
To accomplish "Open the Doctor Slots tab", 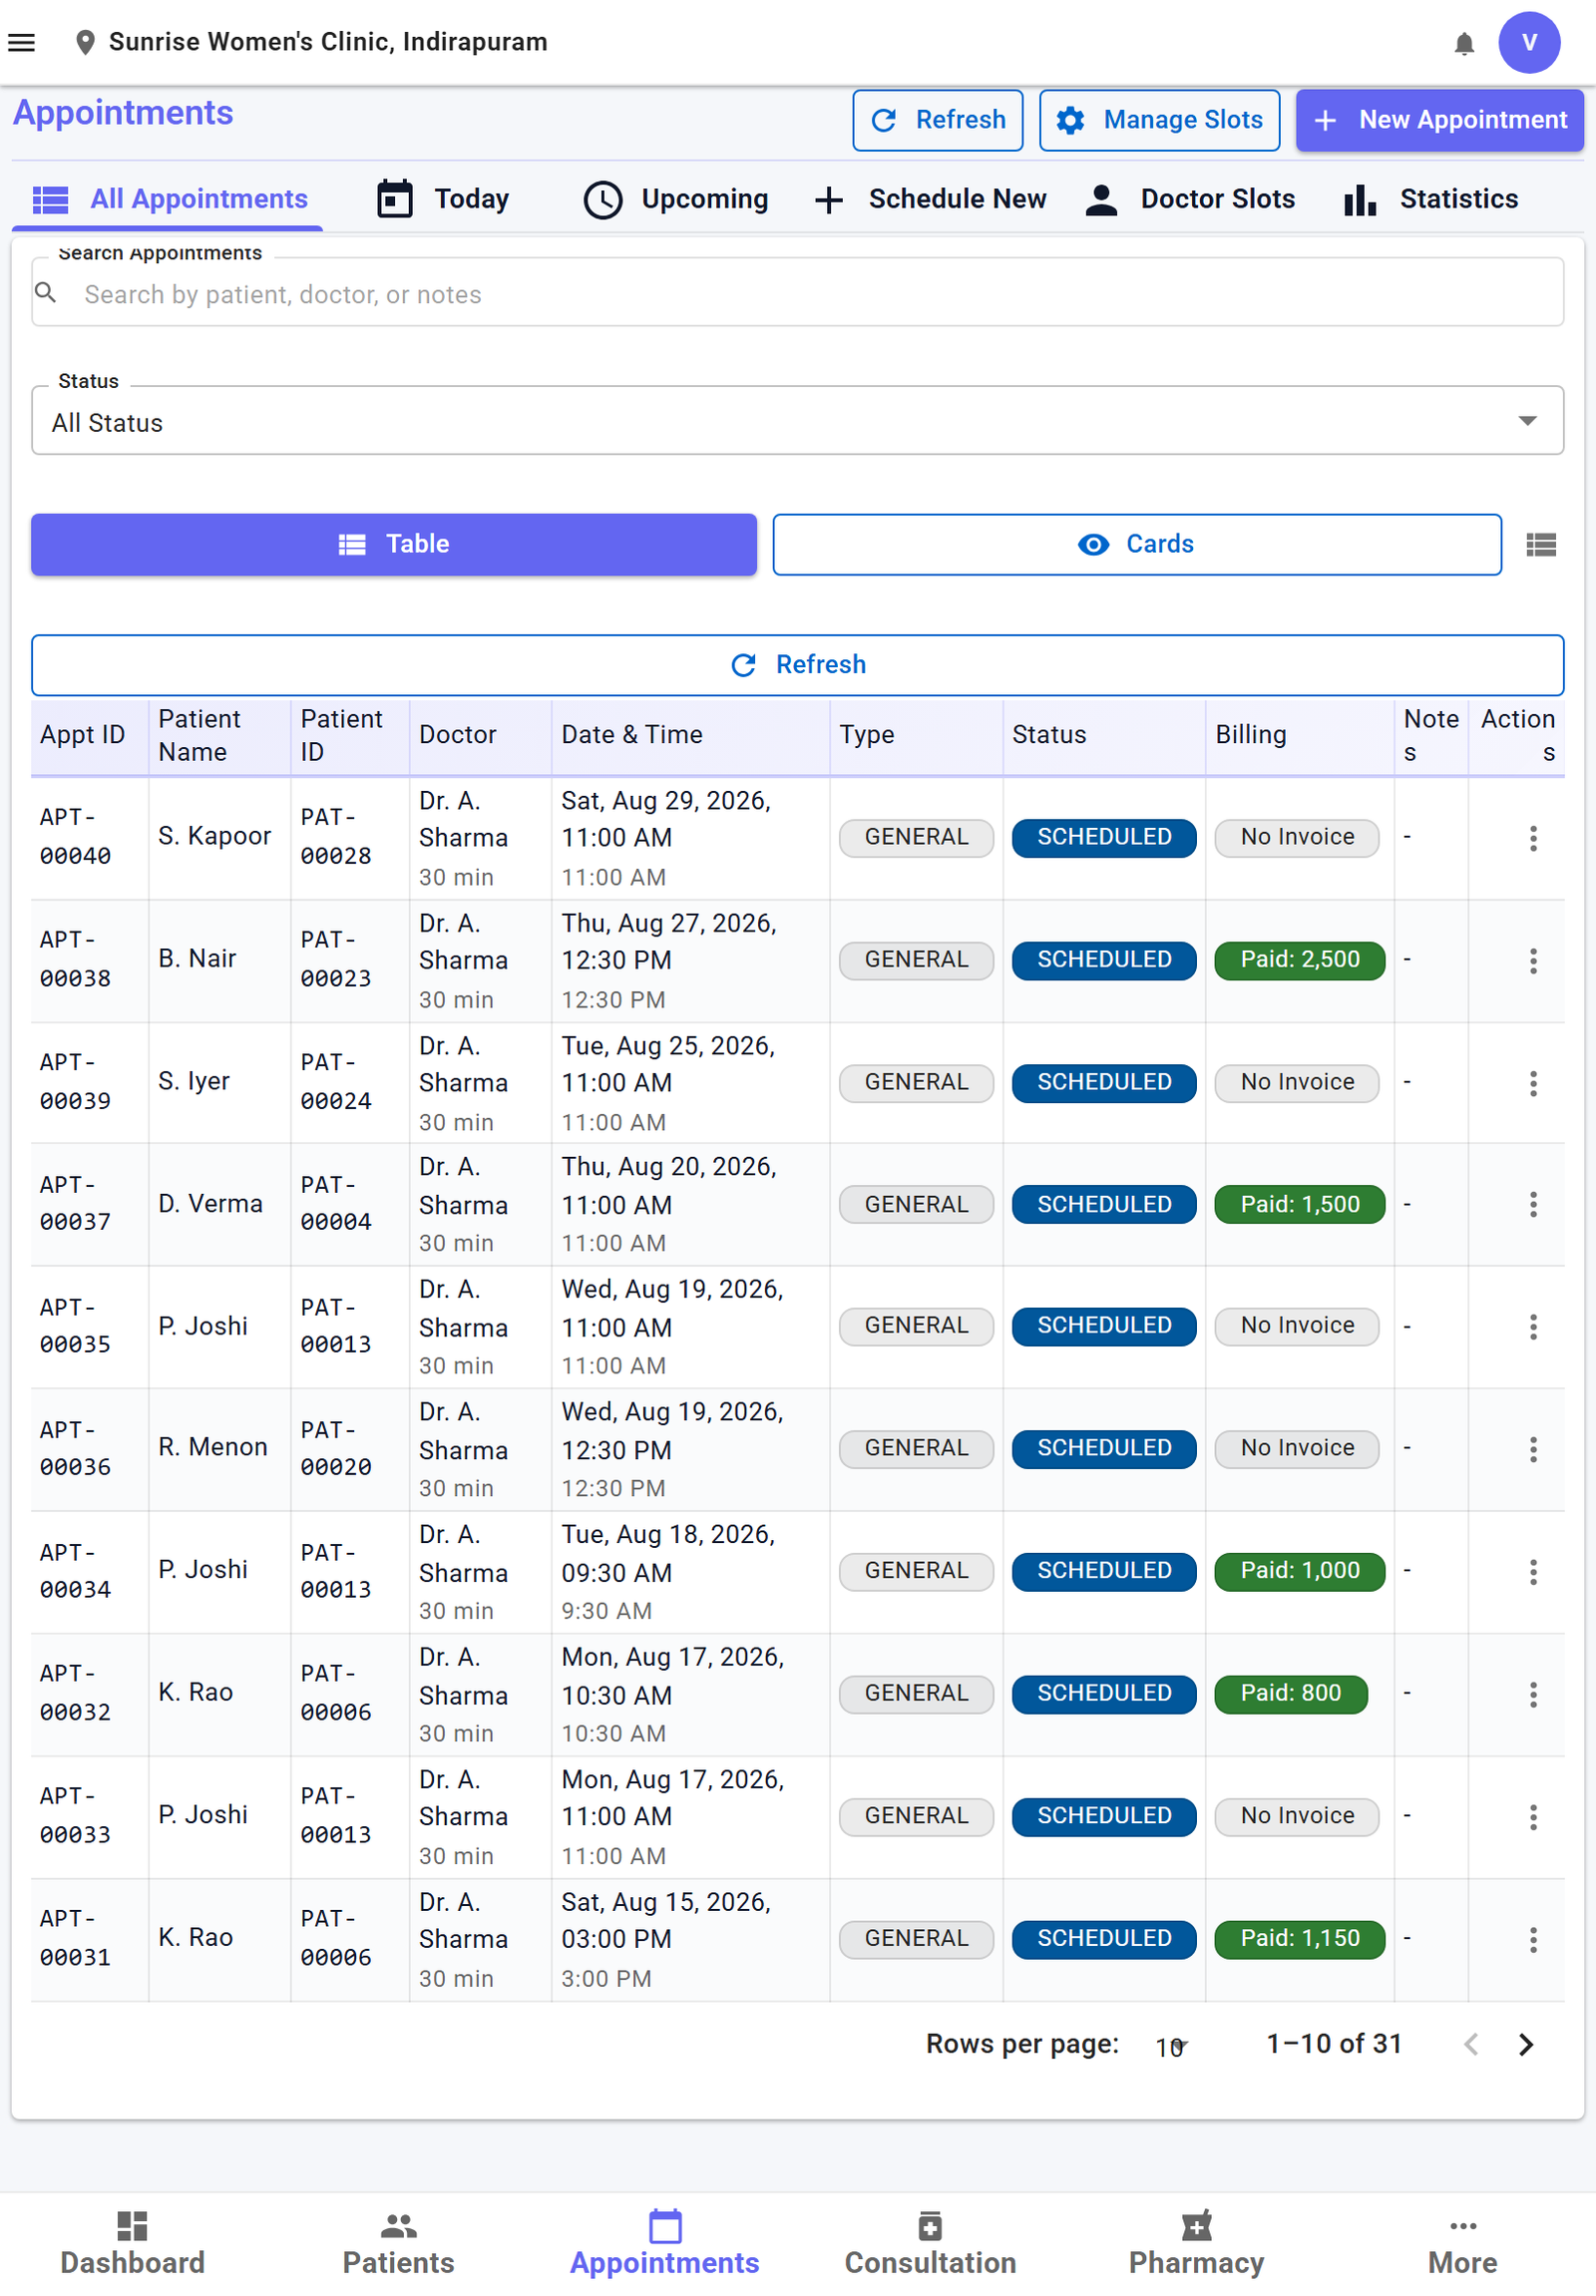I will coord(1192,199).
